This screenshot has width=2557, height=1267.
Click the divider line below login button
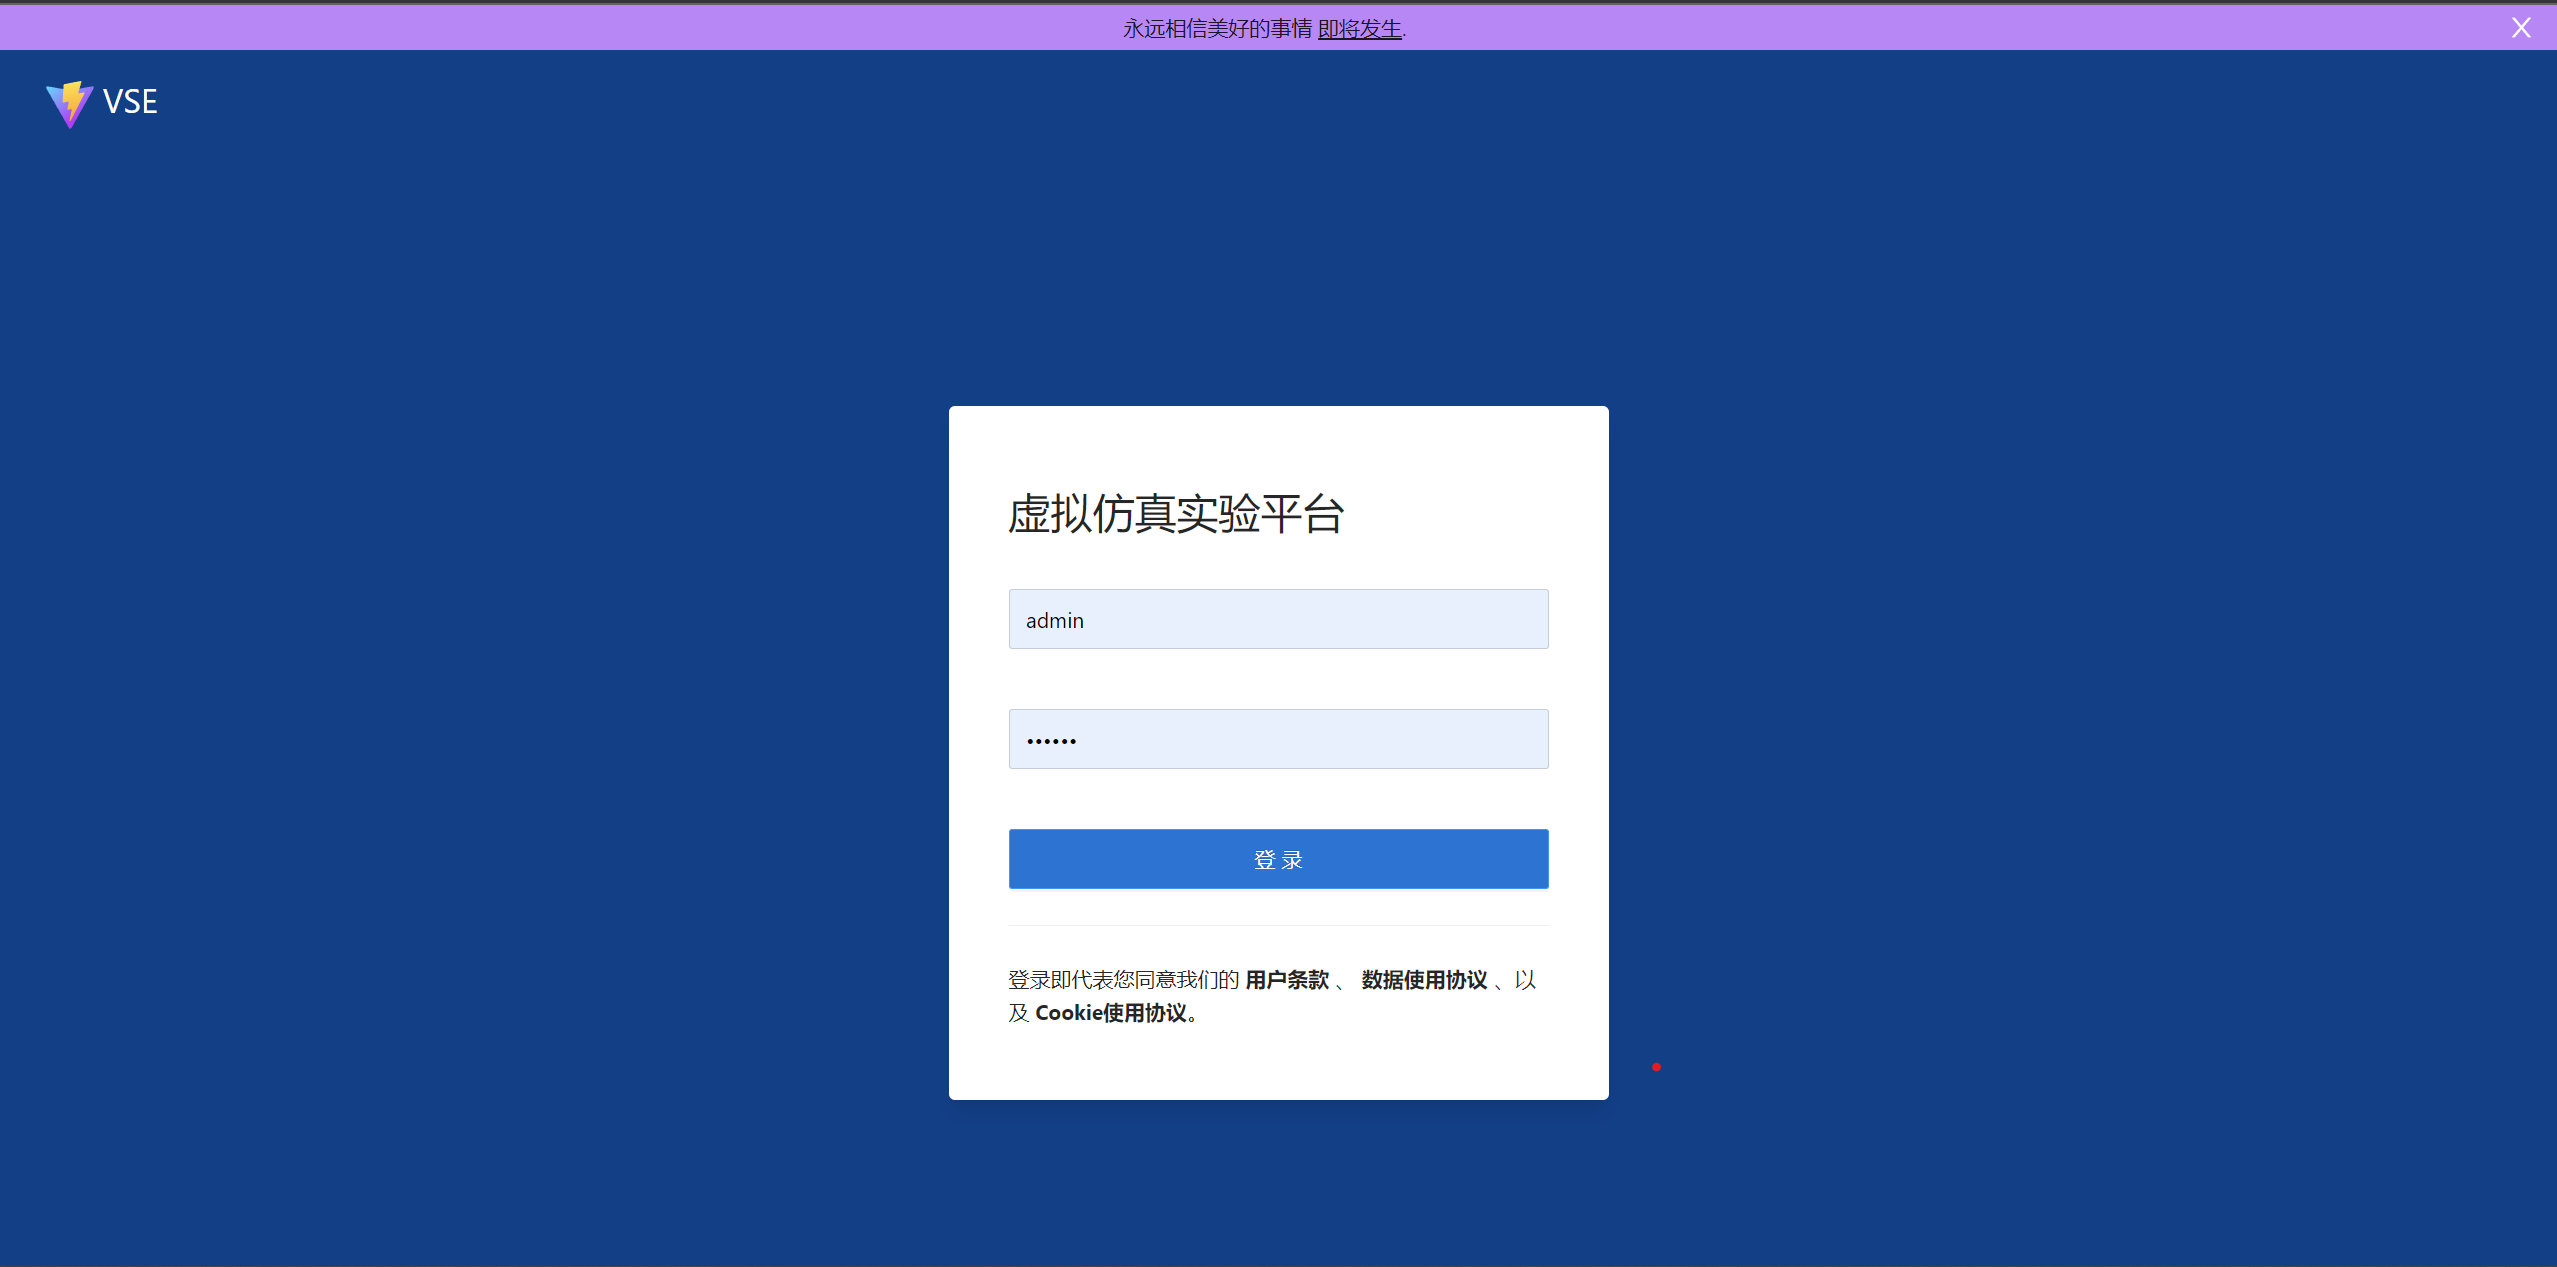pos(1278,926)
